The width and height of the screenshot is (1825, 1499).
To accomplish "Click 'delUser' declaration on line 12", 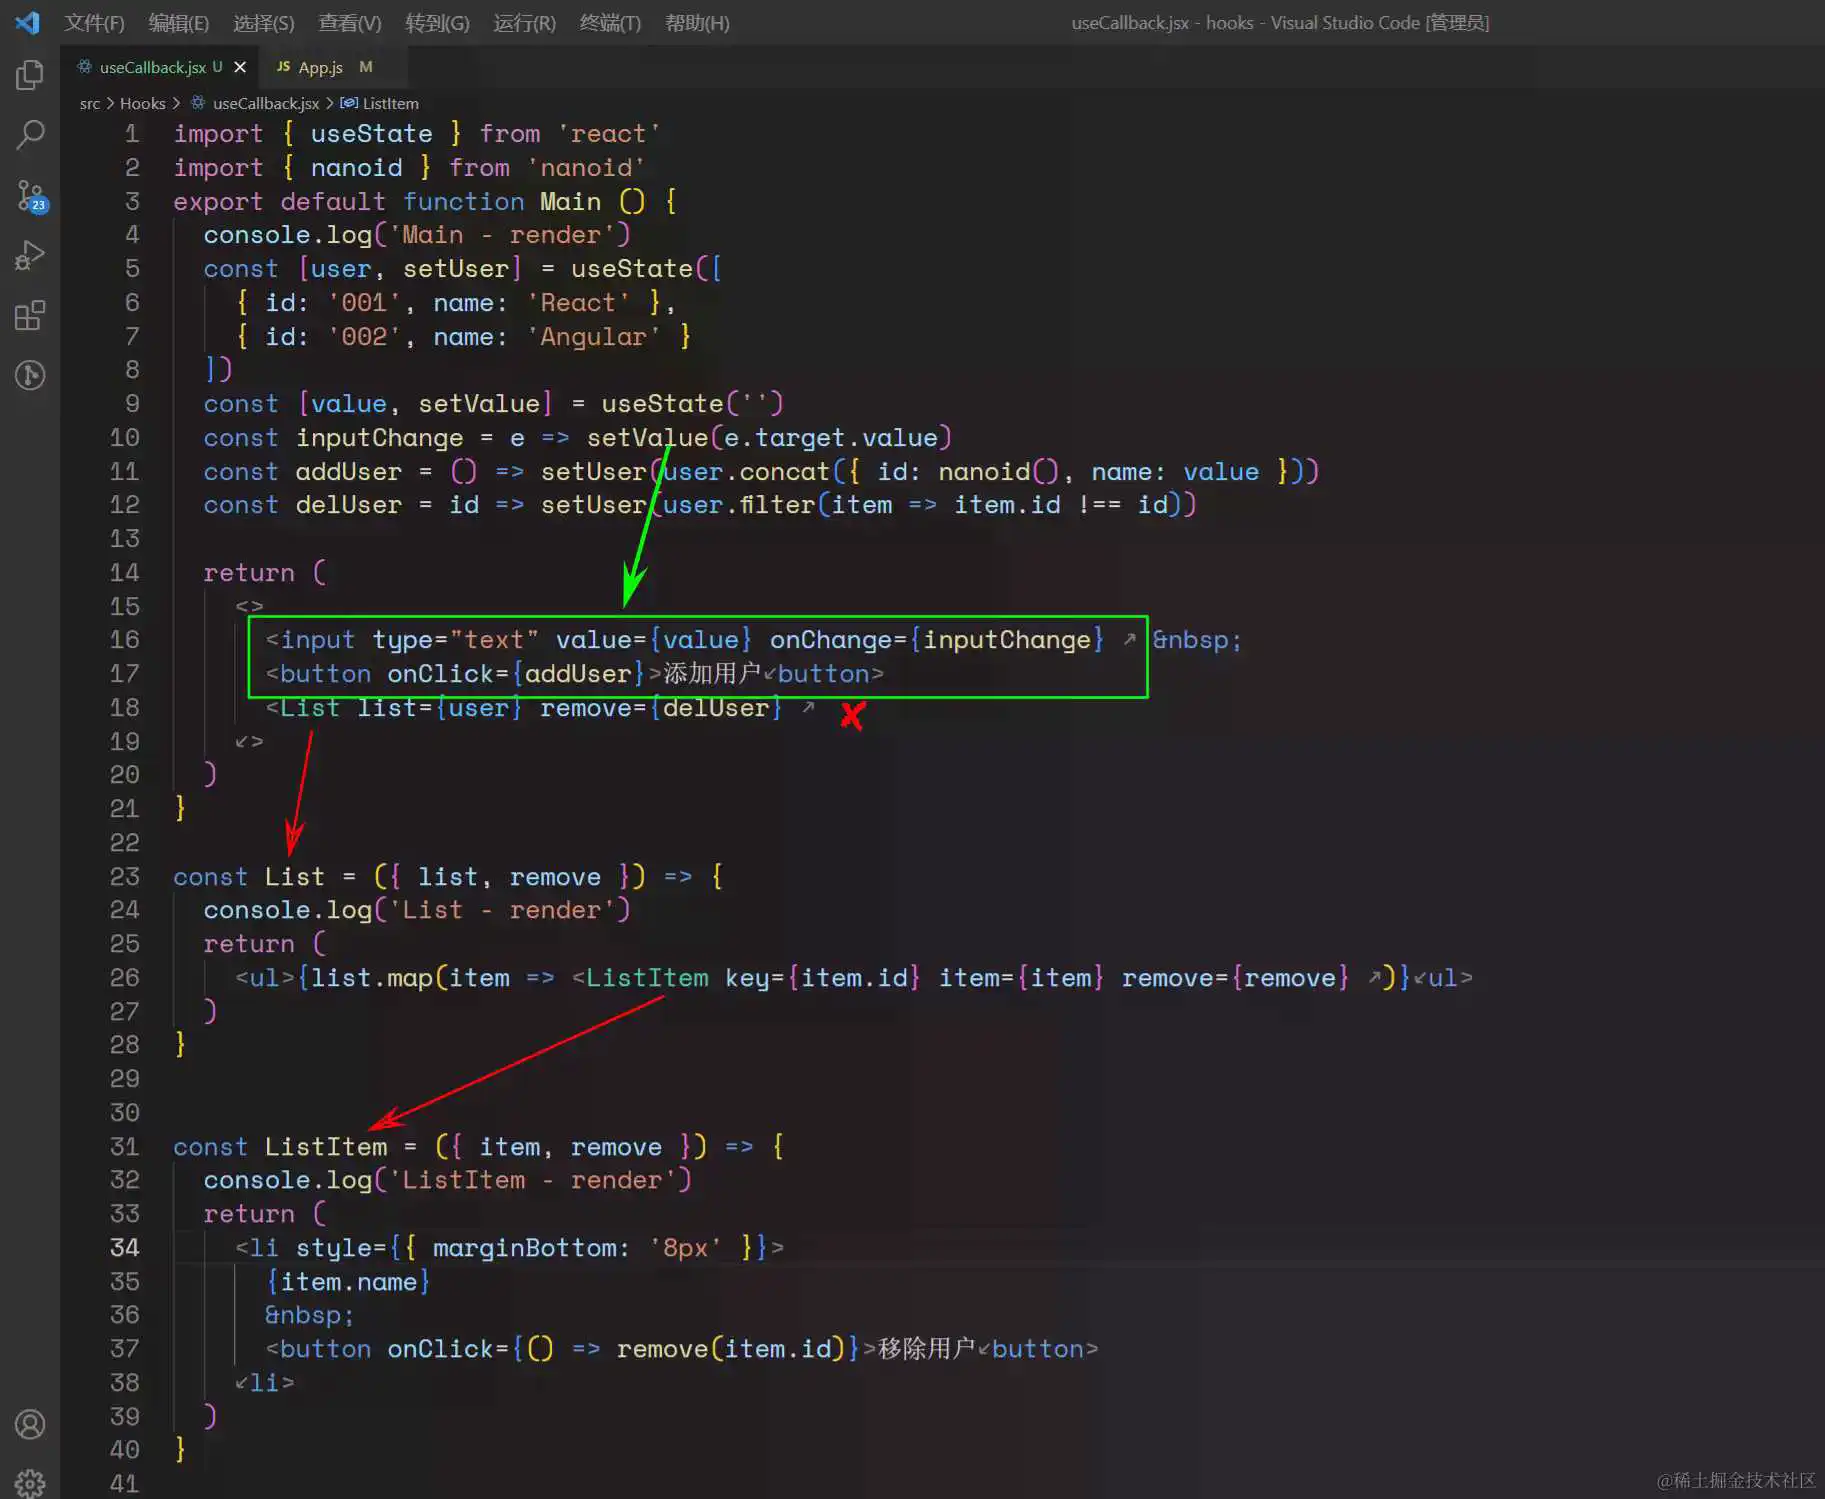I will tap(348, 504).
